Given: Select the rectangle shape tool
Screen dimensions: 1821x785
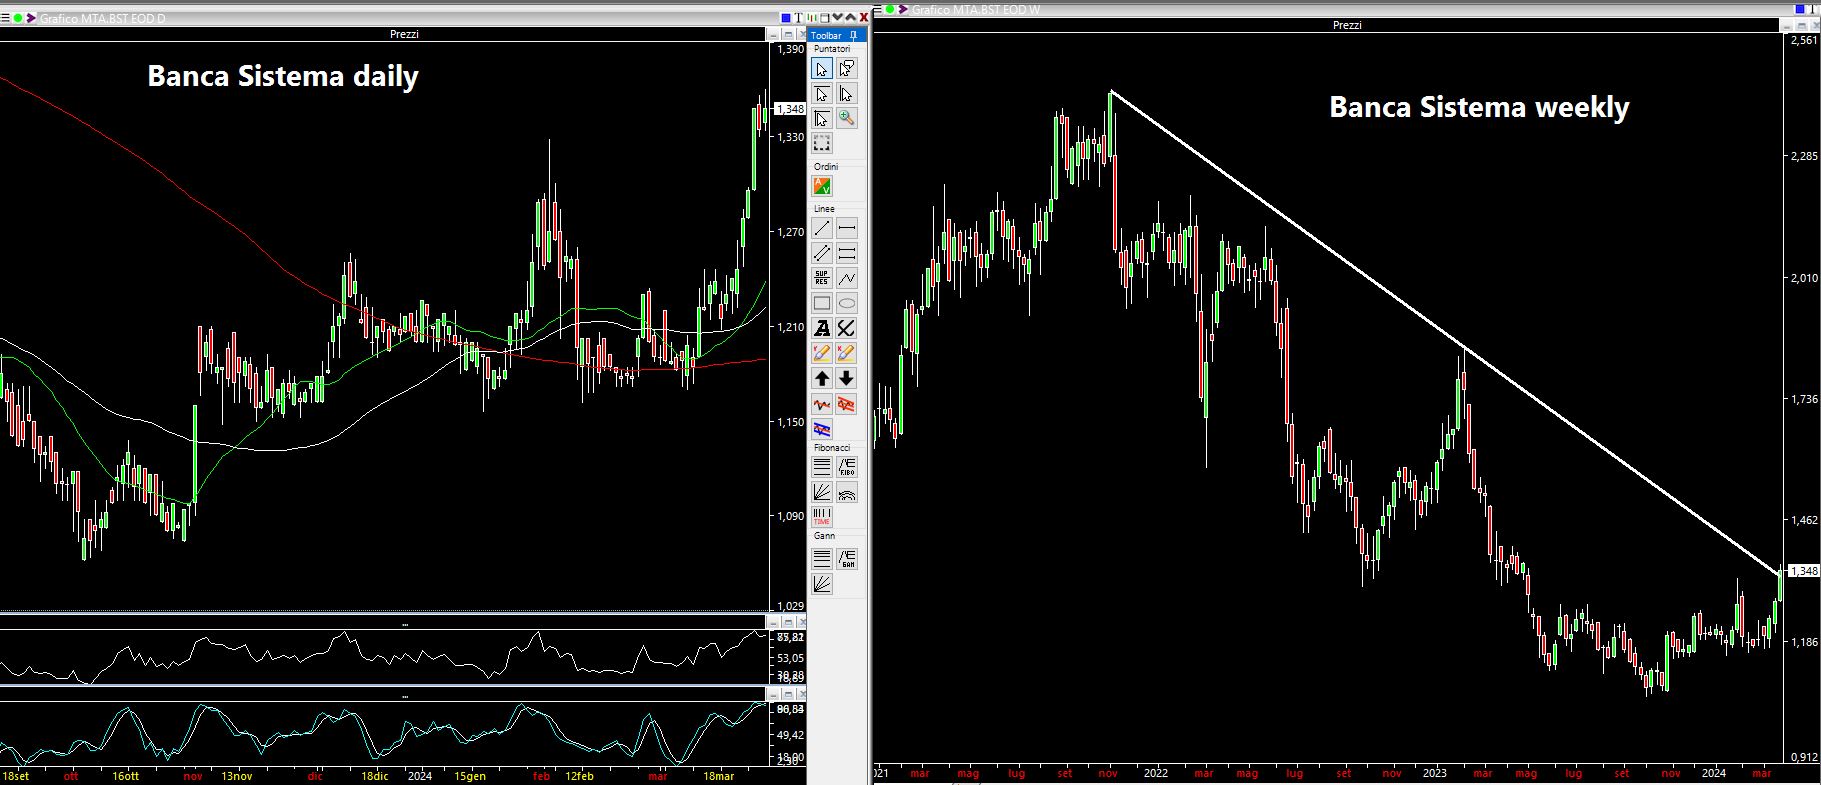Looking at the screenshot, I should pyautogui.click(x=821, y=303).
